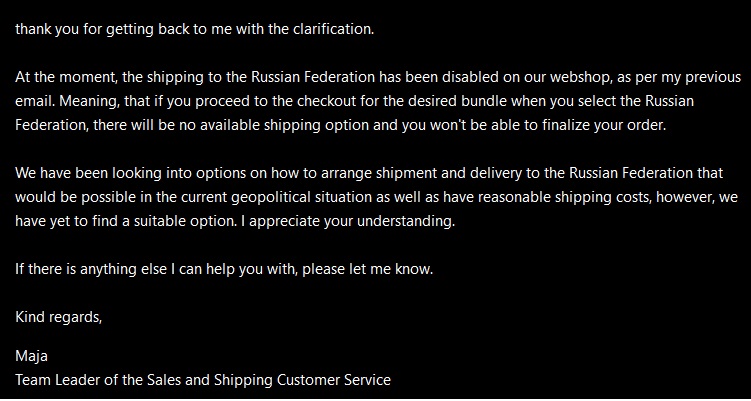Click the "Kind regards," closing line
The width and height of the screenshot is (751, 401).
(58, 318)
